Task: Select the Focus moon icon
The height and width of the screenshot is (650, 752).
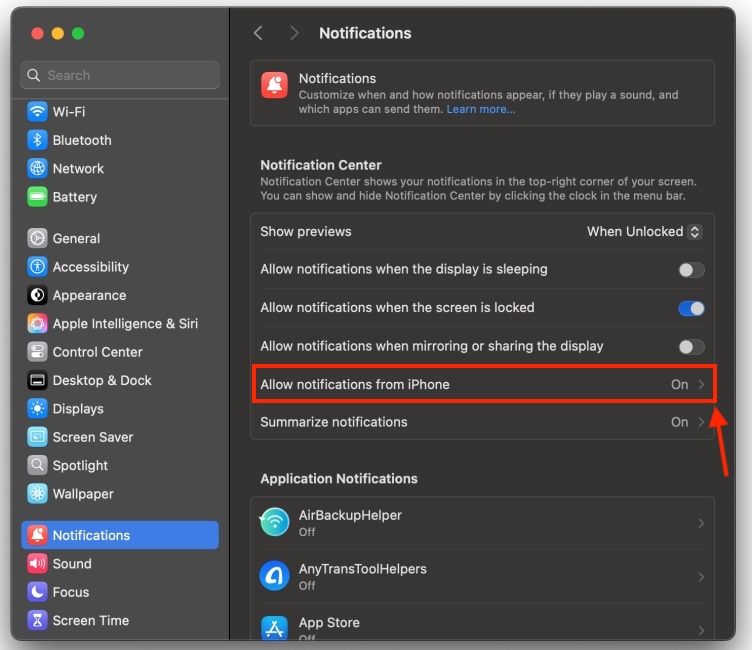Action: click(x=37, y=592)
